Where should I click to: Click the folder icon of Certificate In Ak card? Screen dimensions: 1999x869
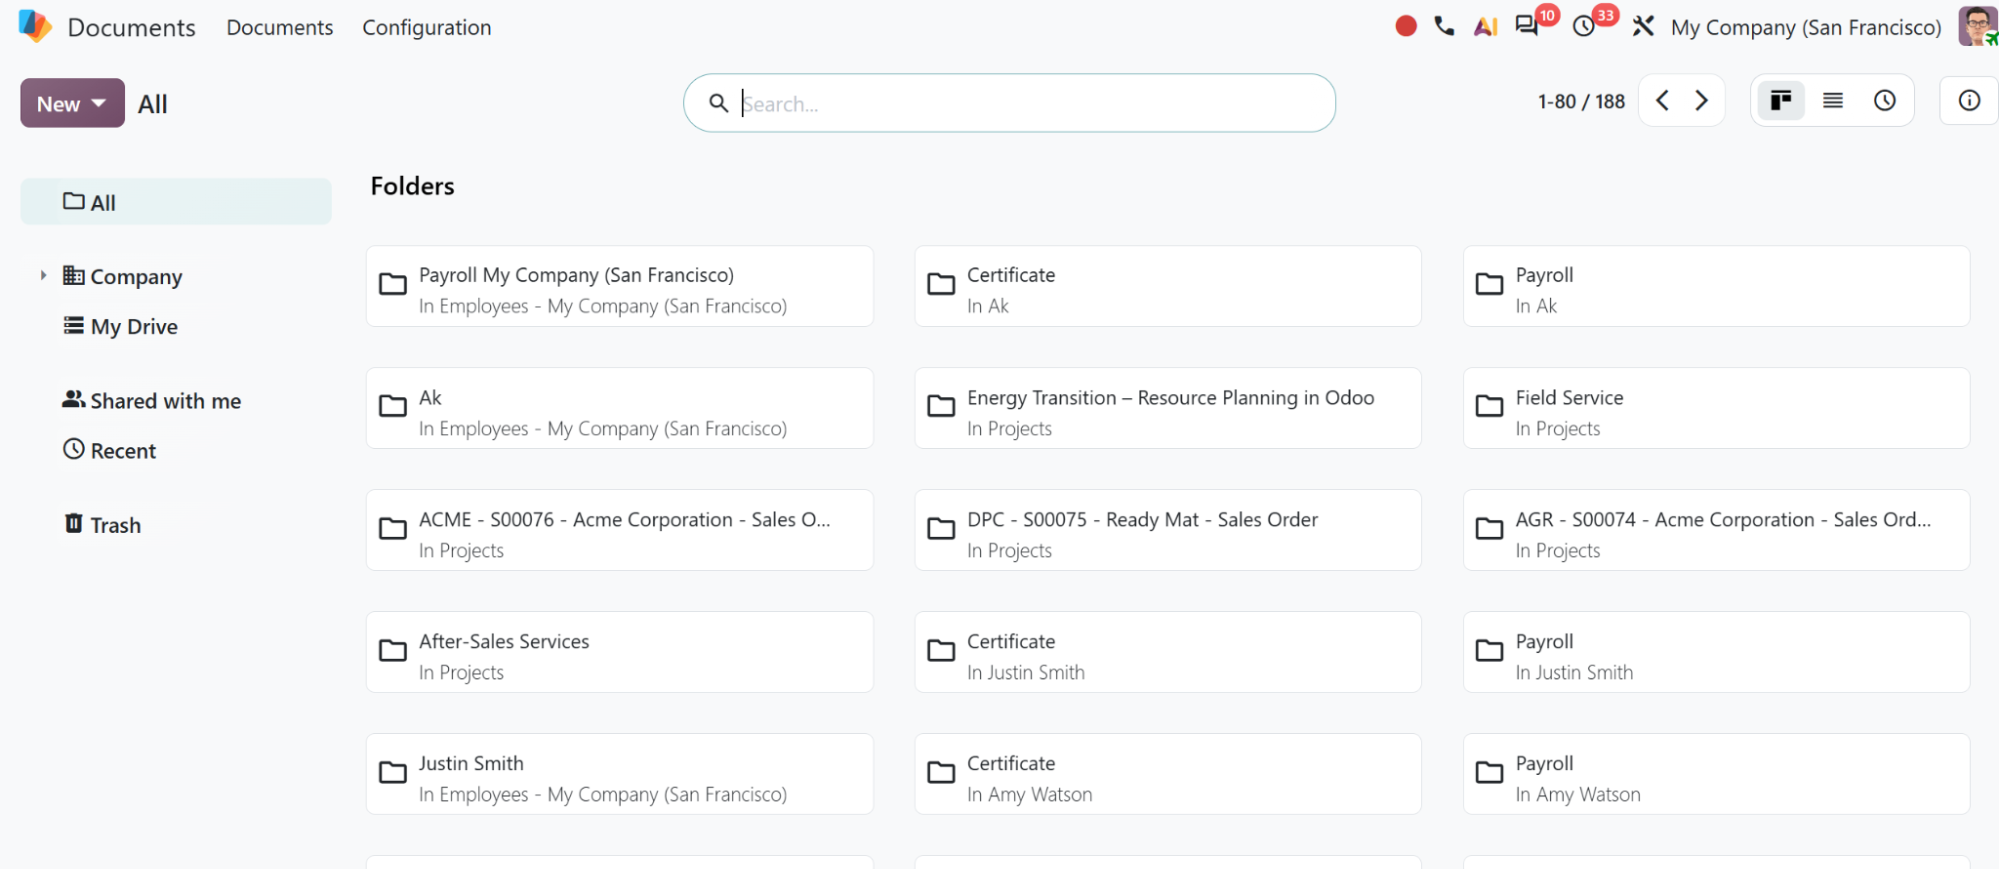[x=941, y=285]
